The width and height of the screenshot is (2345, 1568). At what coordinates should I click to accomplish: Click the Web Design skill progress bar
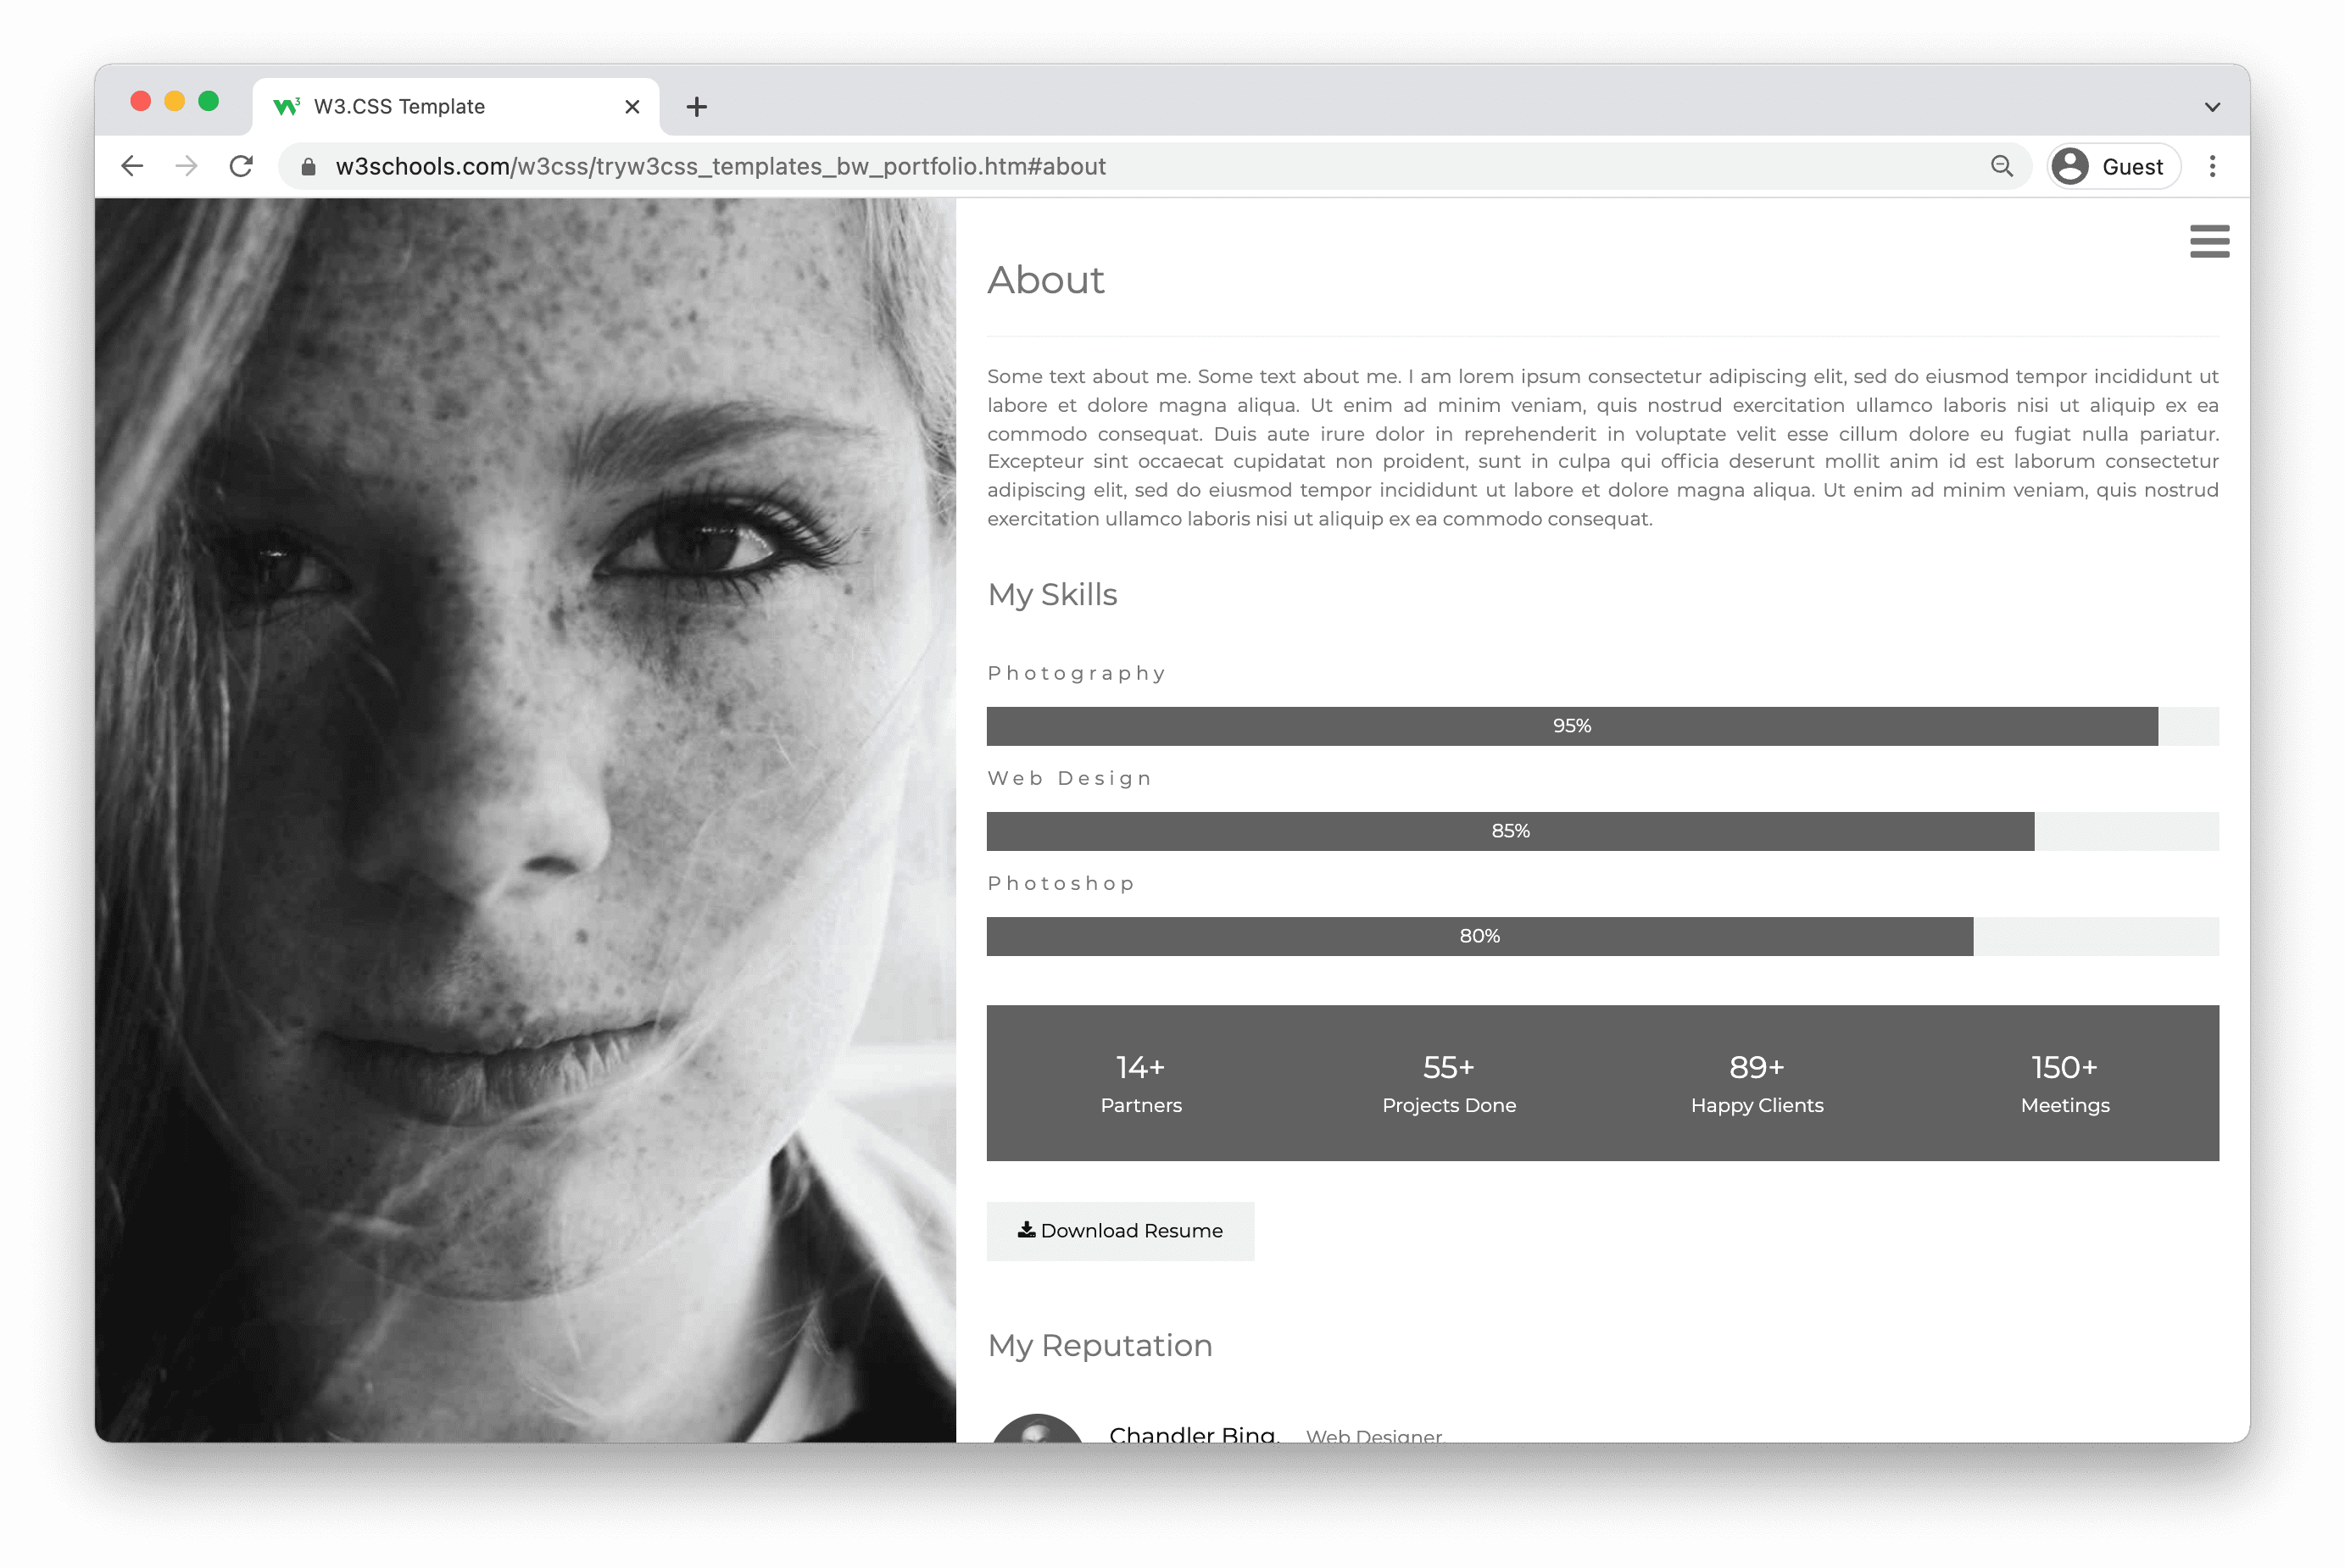tap(1510, 830)
